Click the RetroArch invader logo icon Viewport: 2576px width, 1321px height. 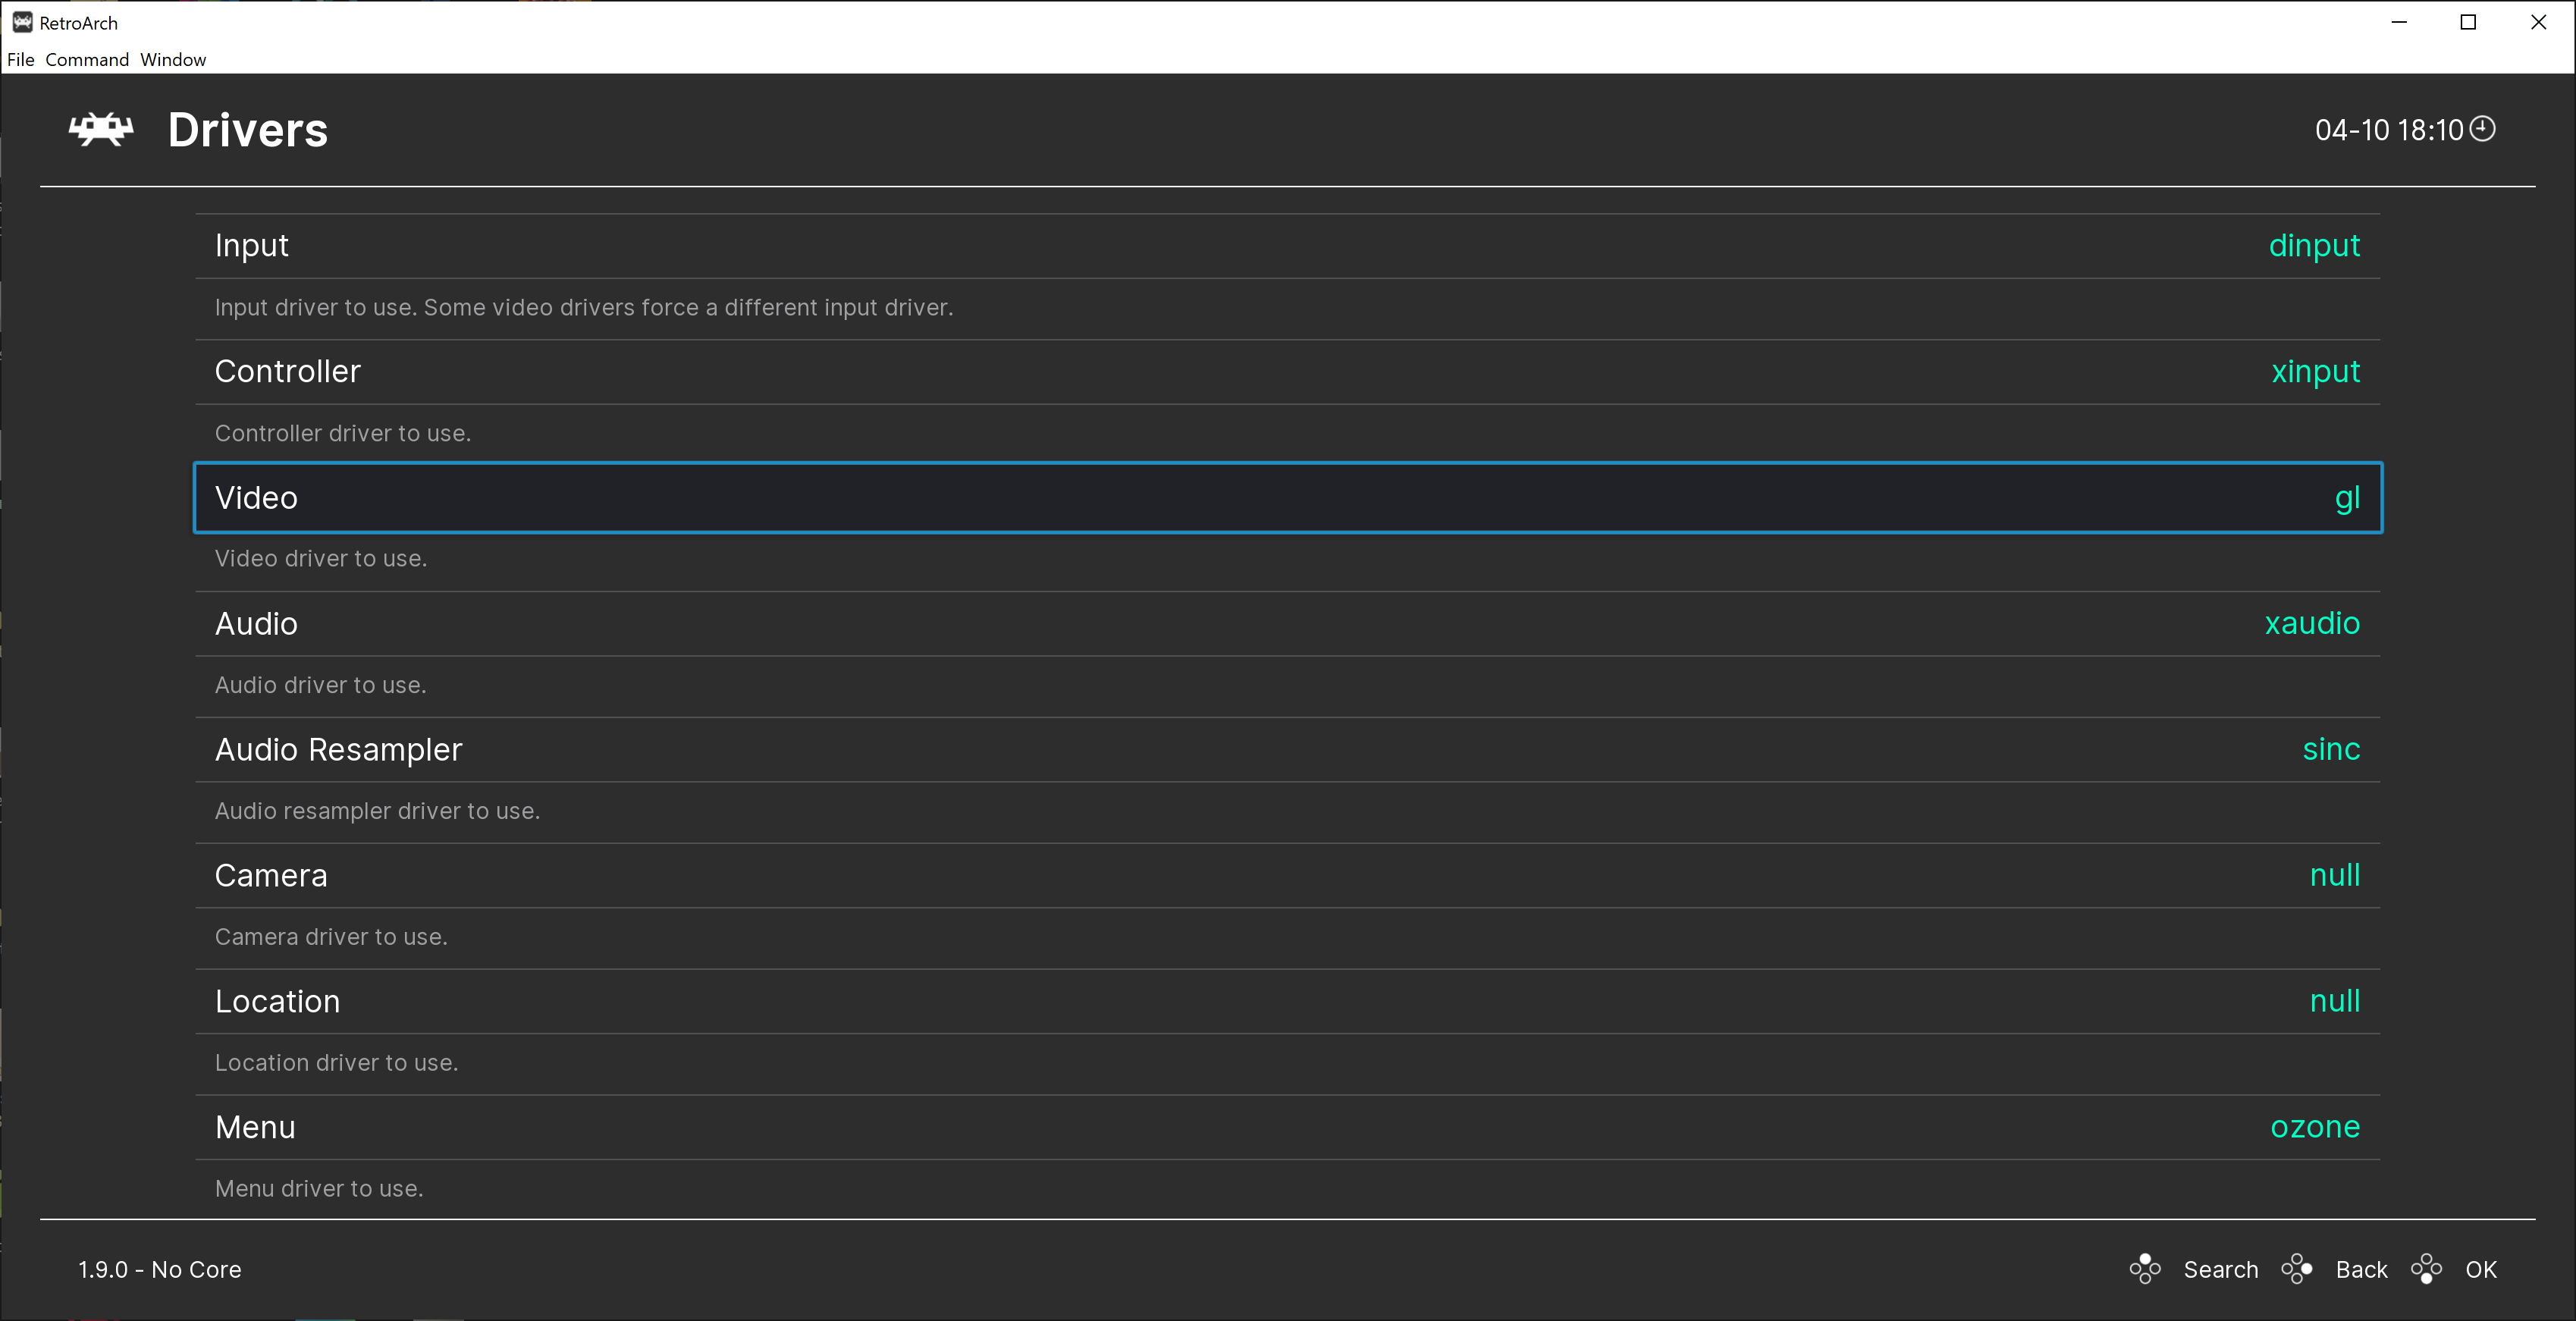101,130
